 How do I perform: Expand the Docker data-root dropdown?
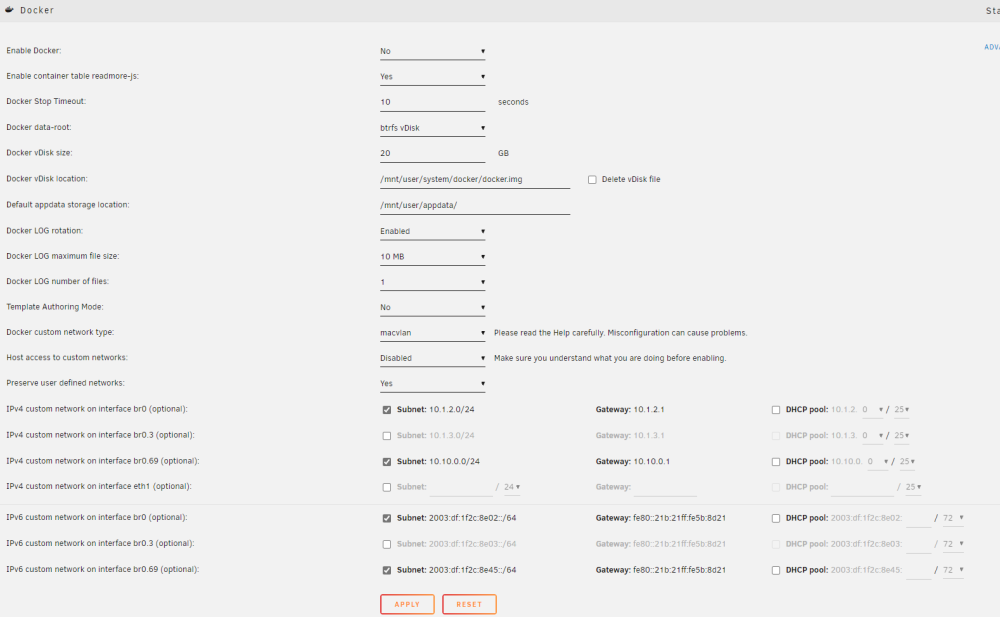pyautogui.click(x=432, y=128)
